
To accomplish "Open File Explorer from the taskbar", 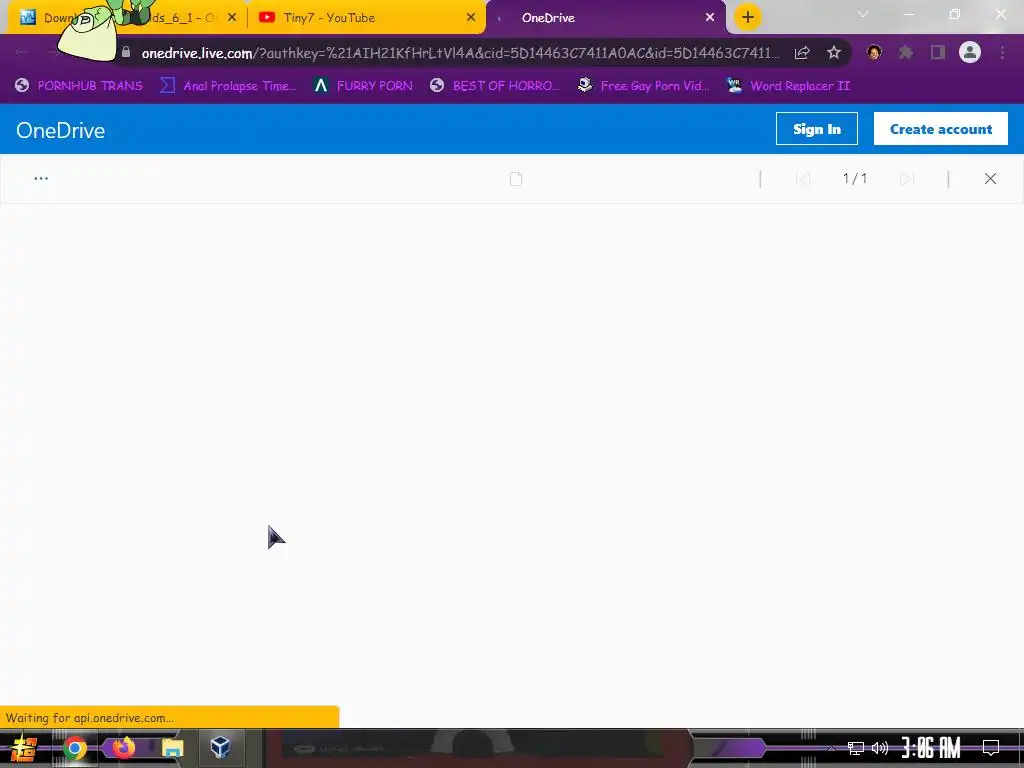I will [x=172, y=748].
